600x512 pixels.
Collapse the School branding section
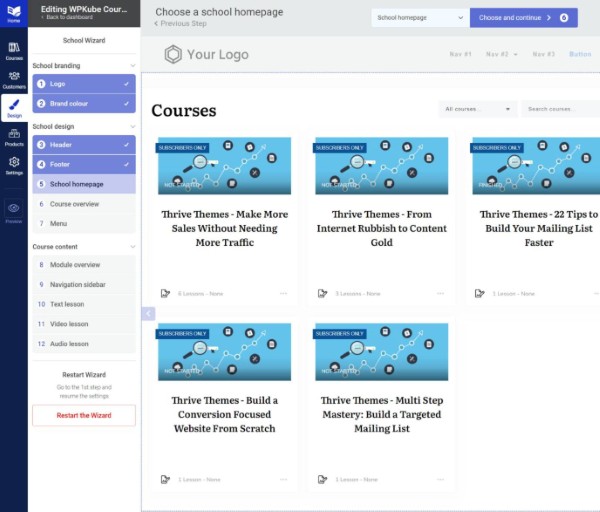[x=133, y=66]
